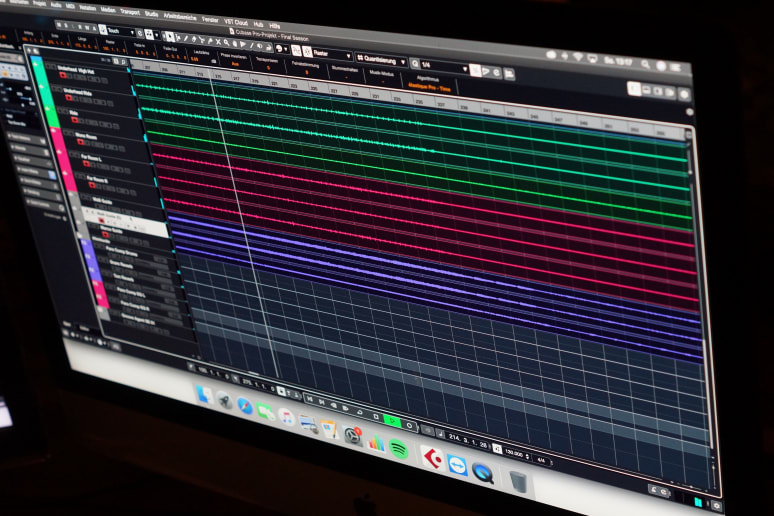Open the Algorithmus élastique Pro dropdown
This screenshot has width=774, height=516.
(429, 85)
